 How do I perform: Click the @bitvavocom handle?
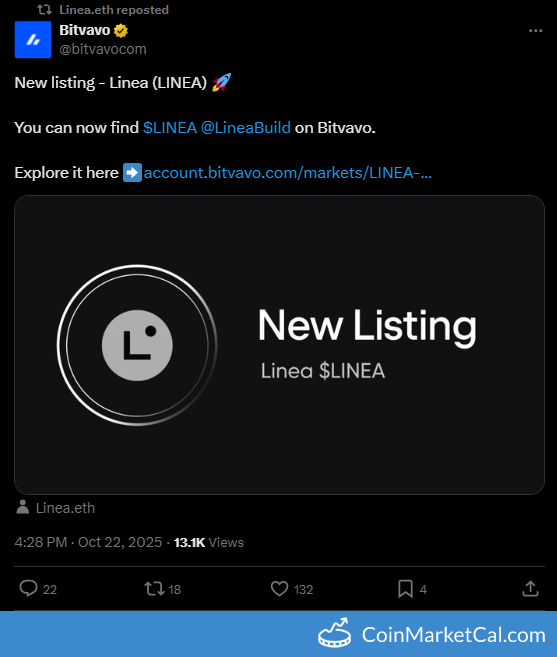pyautogui.click(x=103, y=49)
